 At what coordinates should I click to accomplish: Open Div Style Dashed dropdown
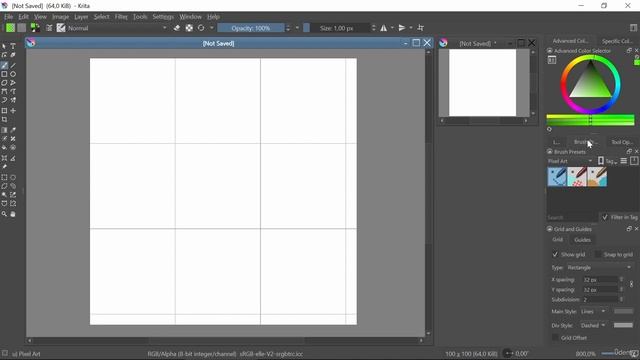pos(593,325)
